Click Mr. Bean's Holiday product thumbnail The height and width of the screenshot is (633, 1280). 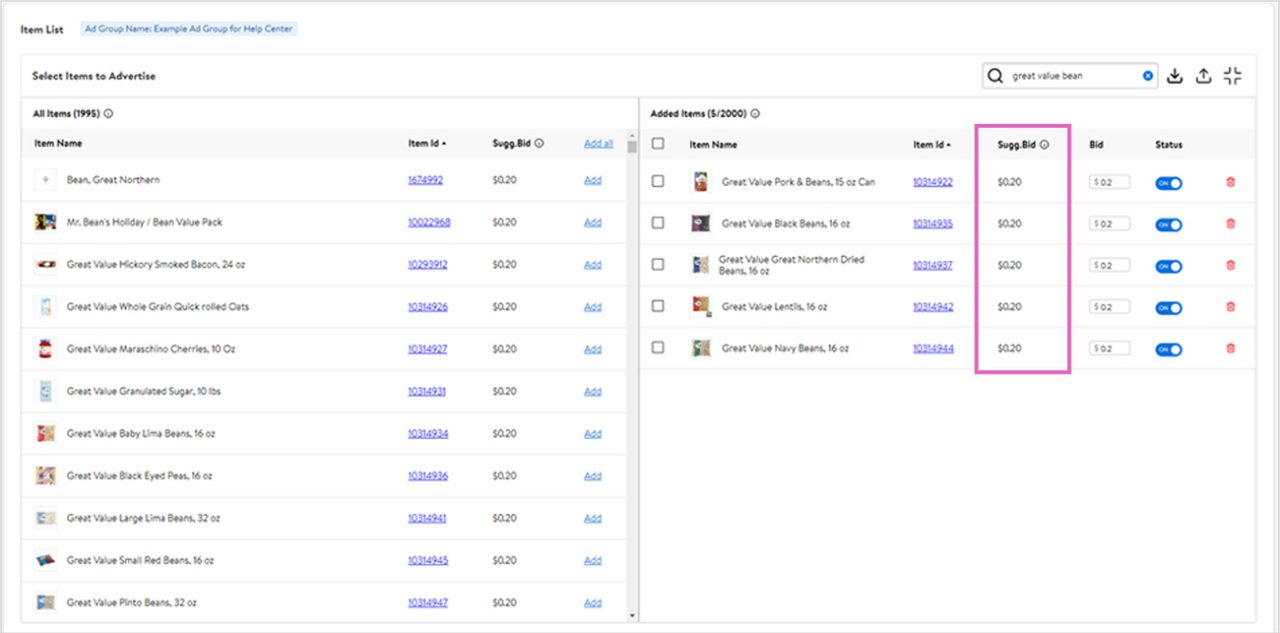tap(45, 222)
